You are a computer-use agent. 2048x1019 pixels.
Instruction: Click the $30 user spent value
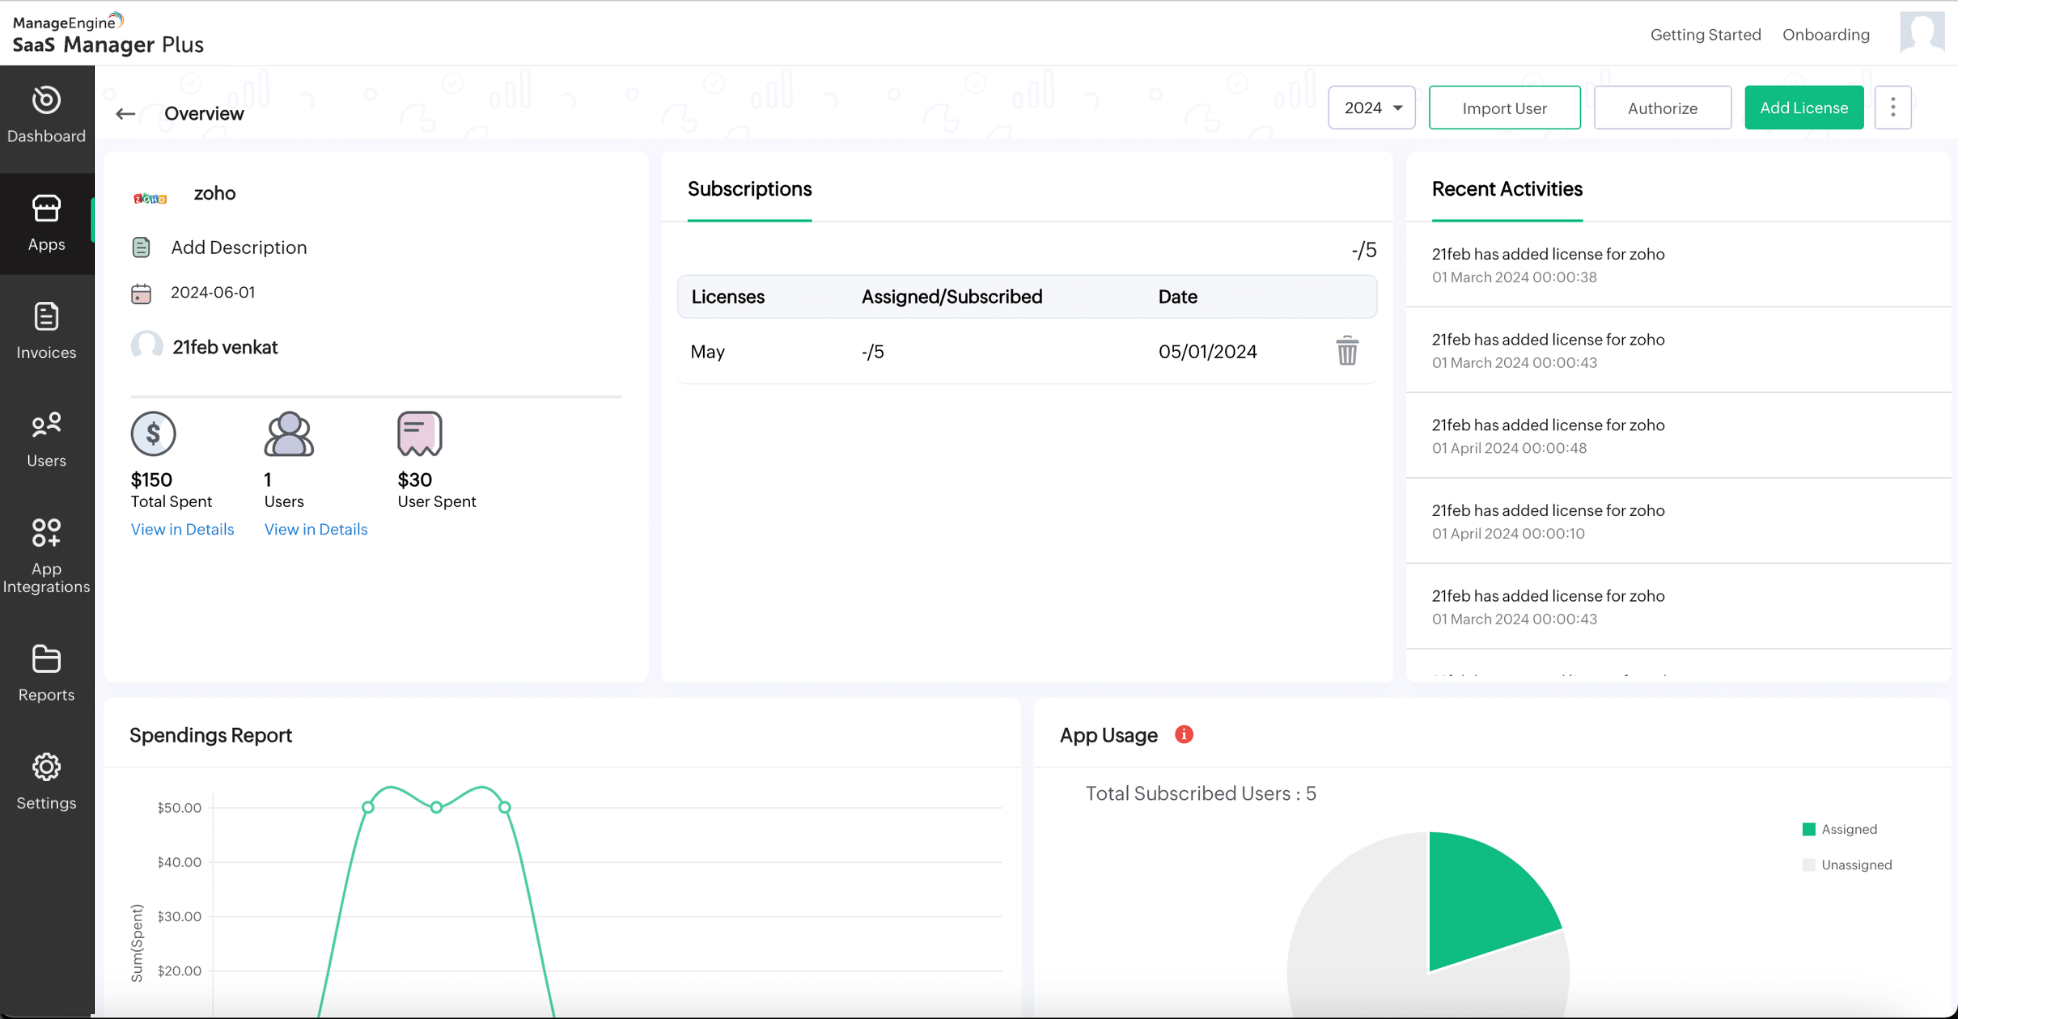(x=415, y=480)
